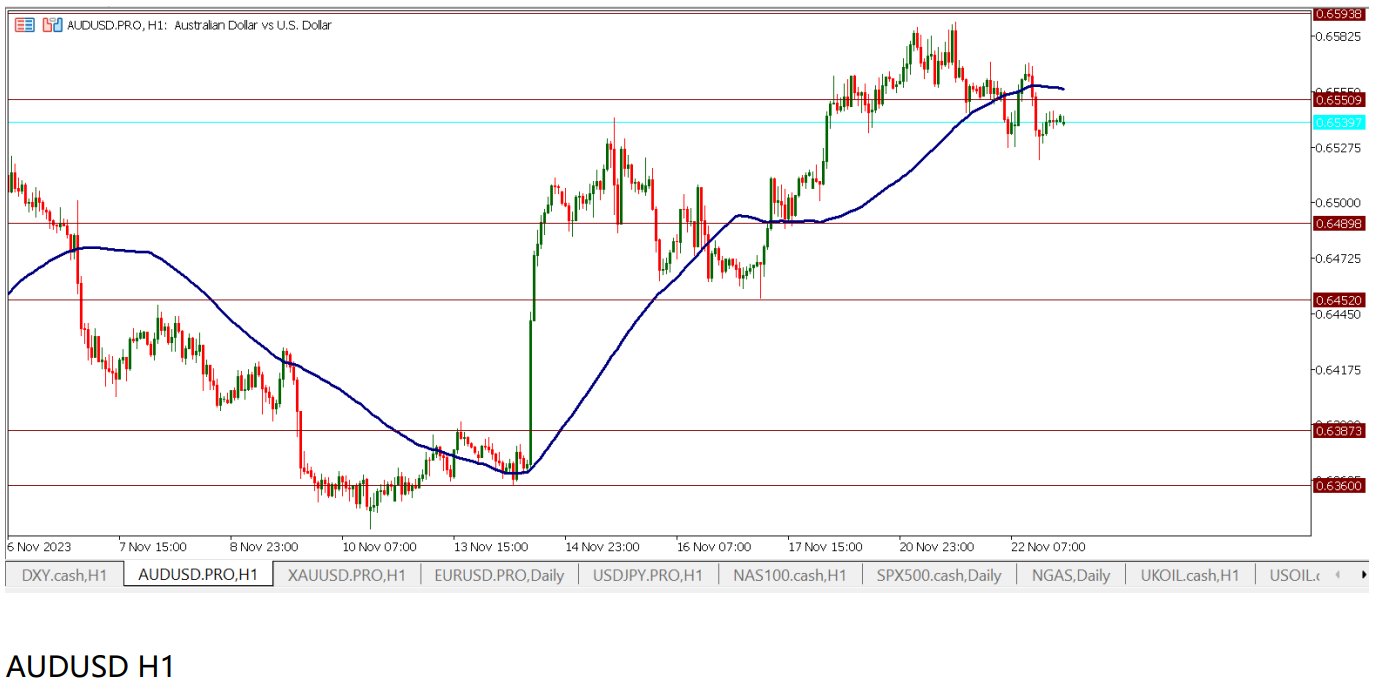Open the XAUUSD.PRO,H1 chart tab
This screenshot has height=683, width=1379.
pos(346,575)
